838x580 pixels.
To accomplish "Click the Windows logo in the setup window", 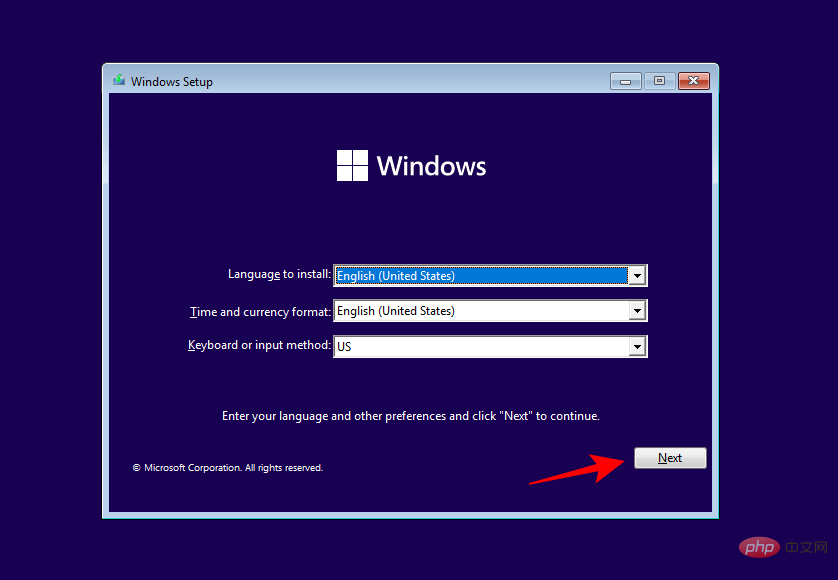I will click(x=352, y=165).
